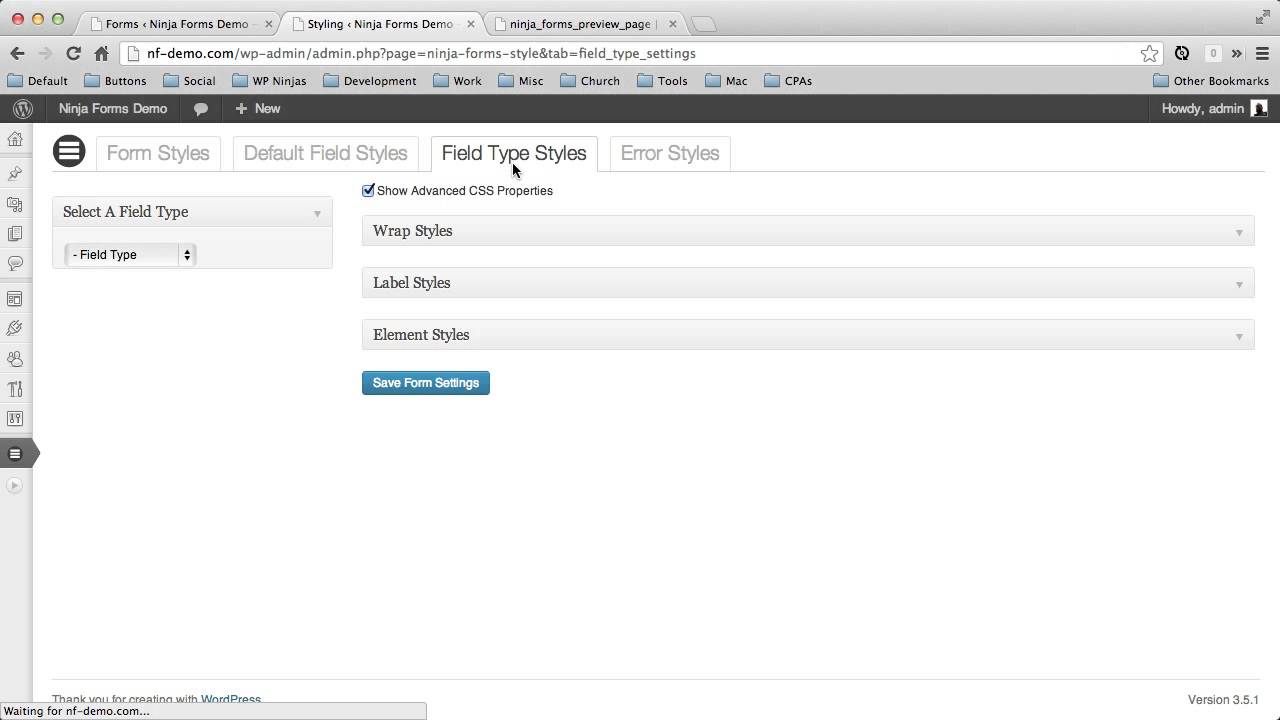This screenshot has height=720, width=1280.
Task: Open the CPAs bookmarks folder
Action: pyautogui.click(x=789, y=81)
